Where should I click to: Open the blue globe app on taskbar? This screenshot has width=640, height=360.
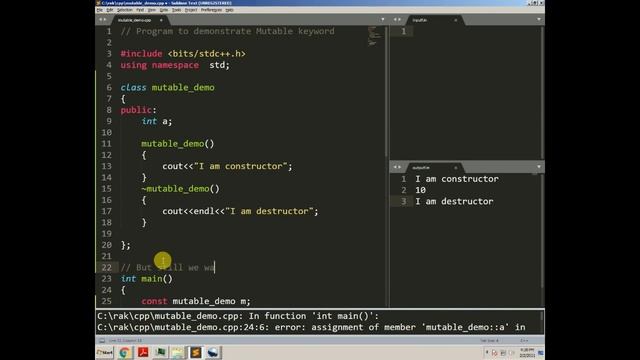(213, 353)
